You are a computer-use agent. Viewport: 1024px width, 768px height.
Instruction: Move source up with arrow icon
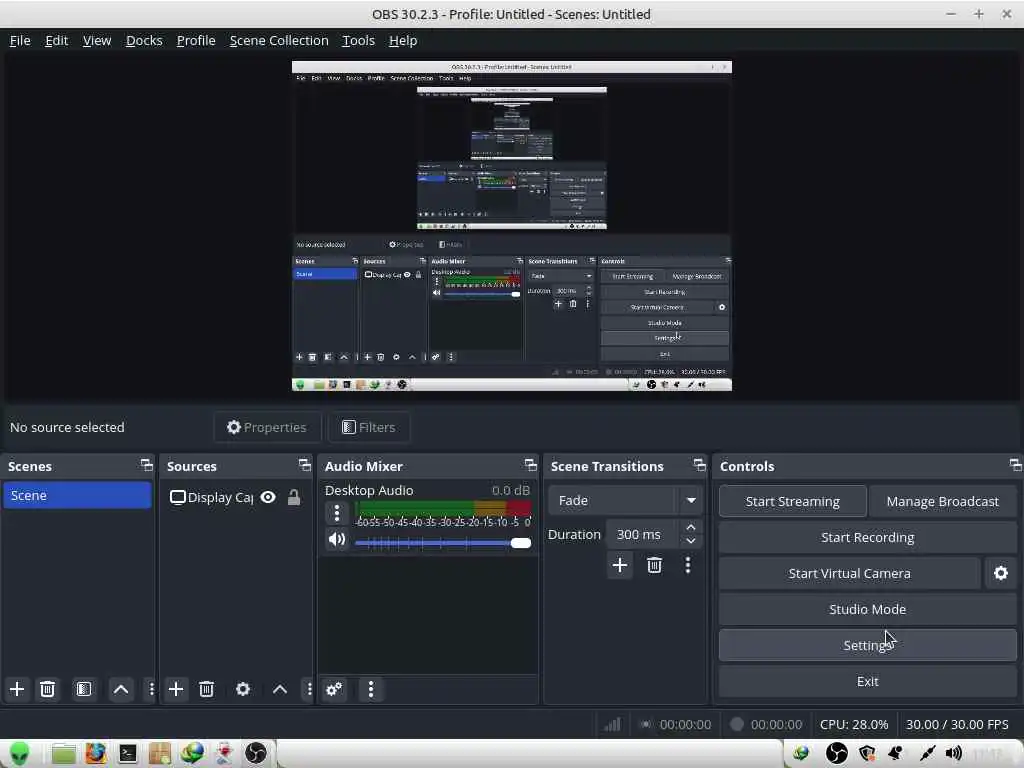pyautogui.click(x=280, y=689)
